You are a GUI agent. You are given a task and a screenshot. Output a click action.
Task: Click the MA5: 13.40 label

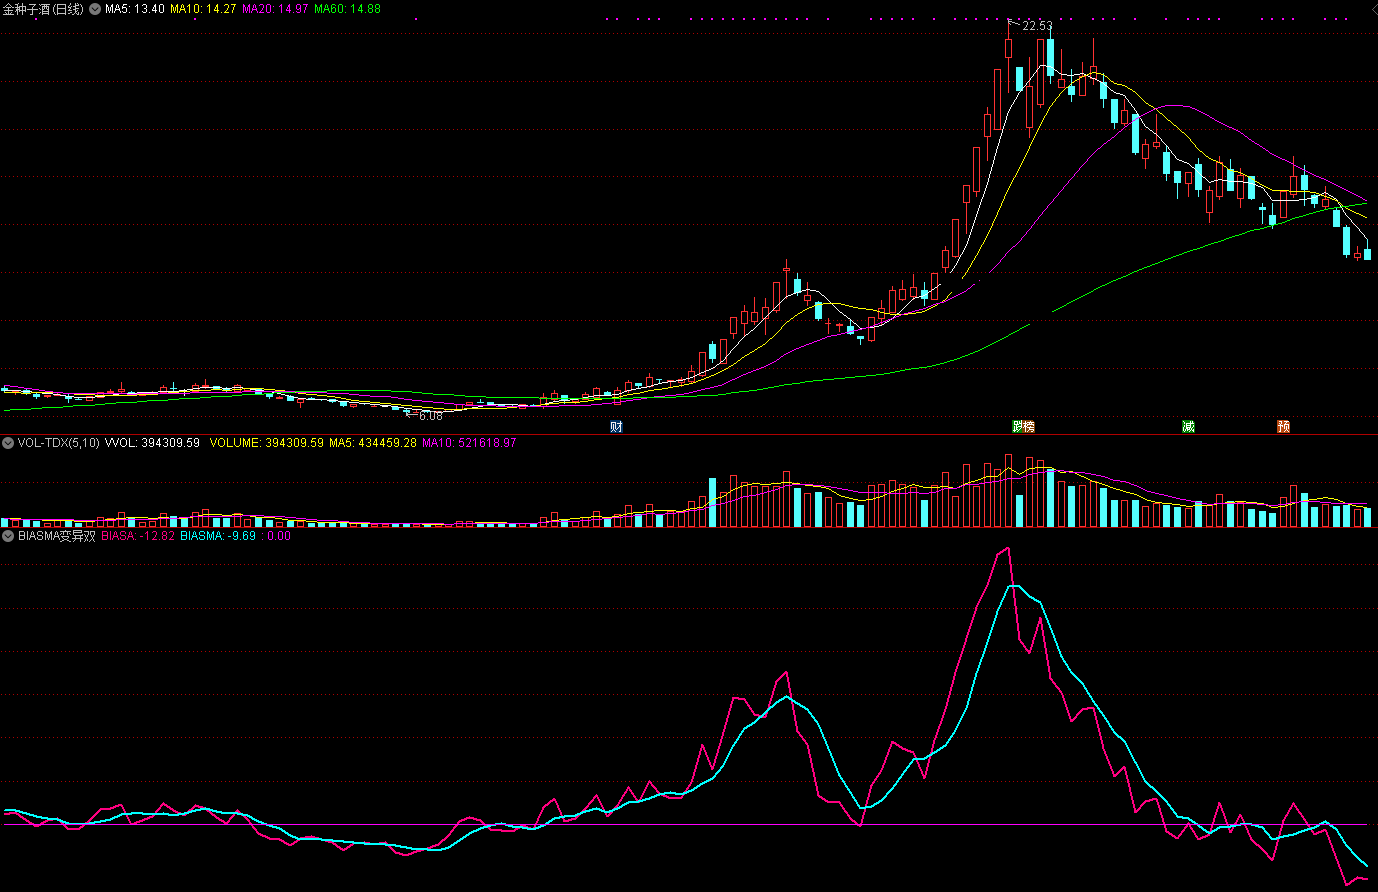135,9
